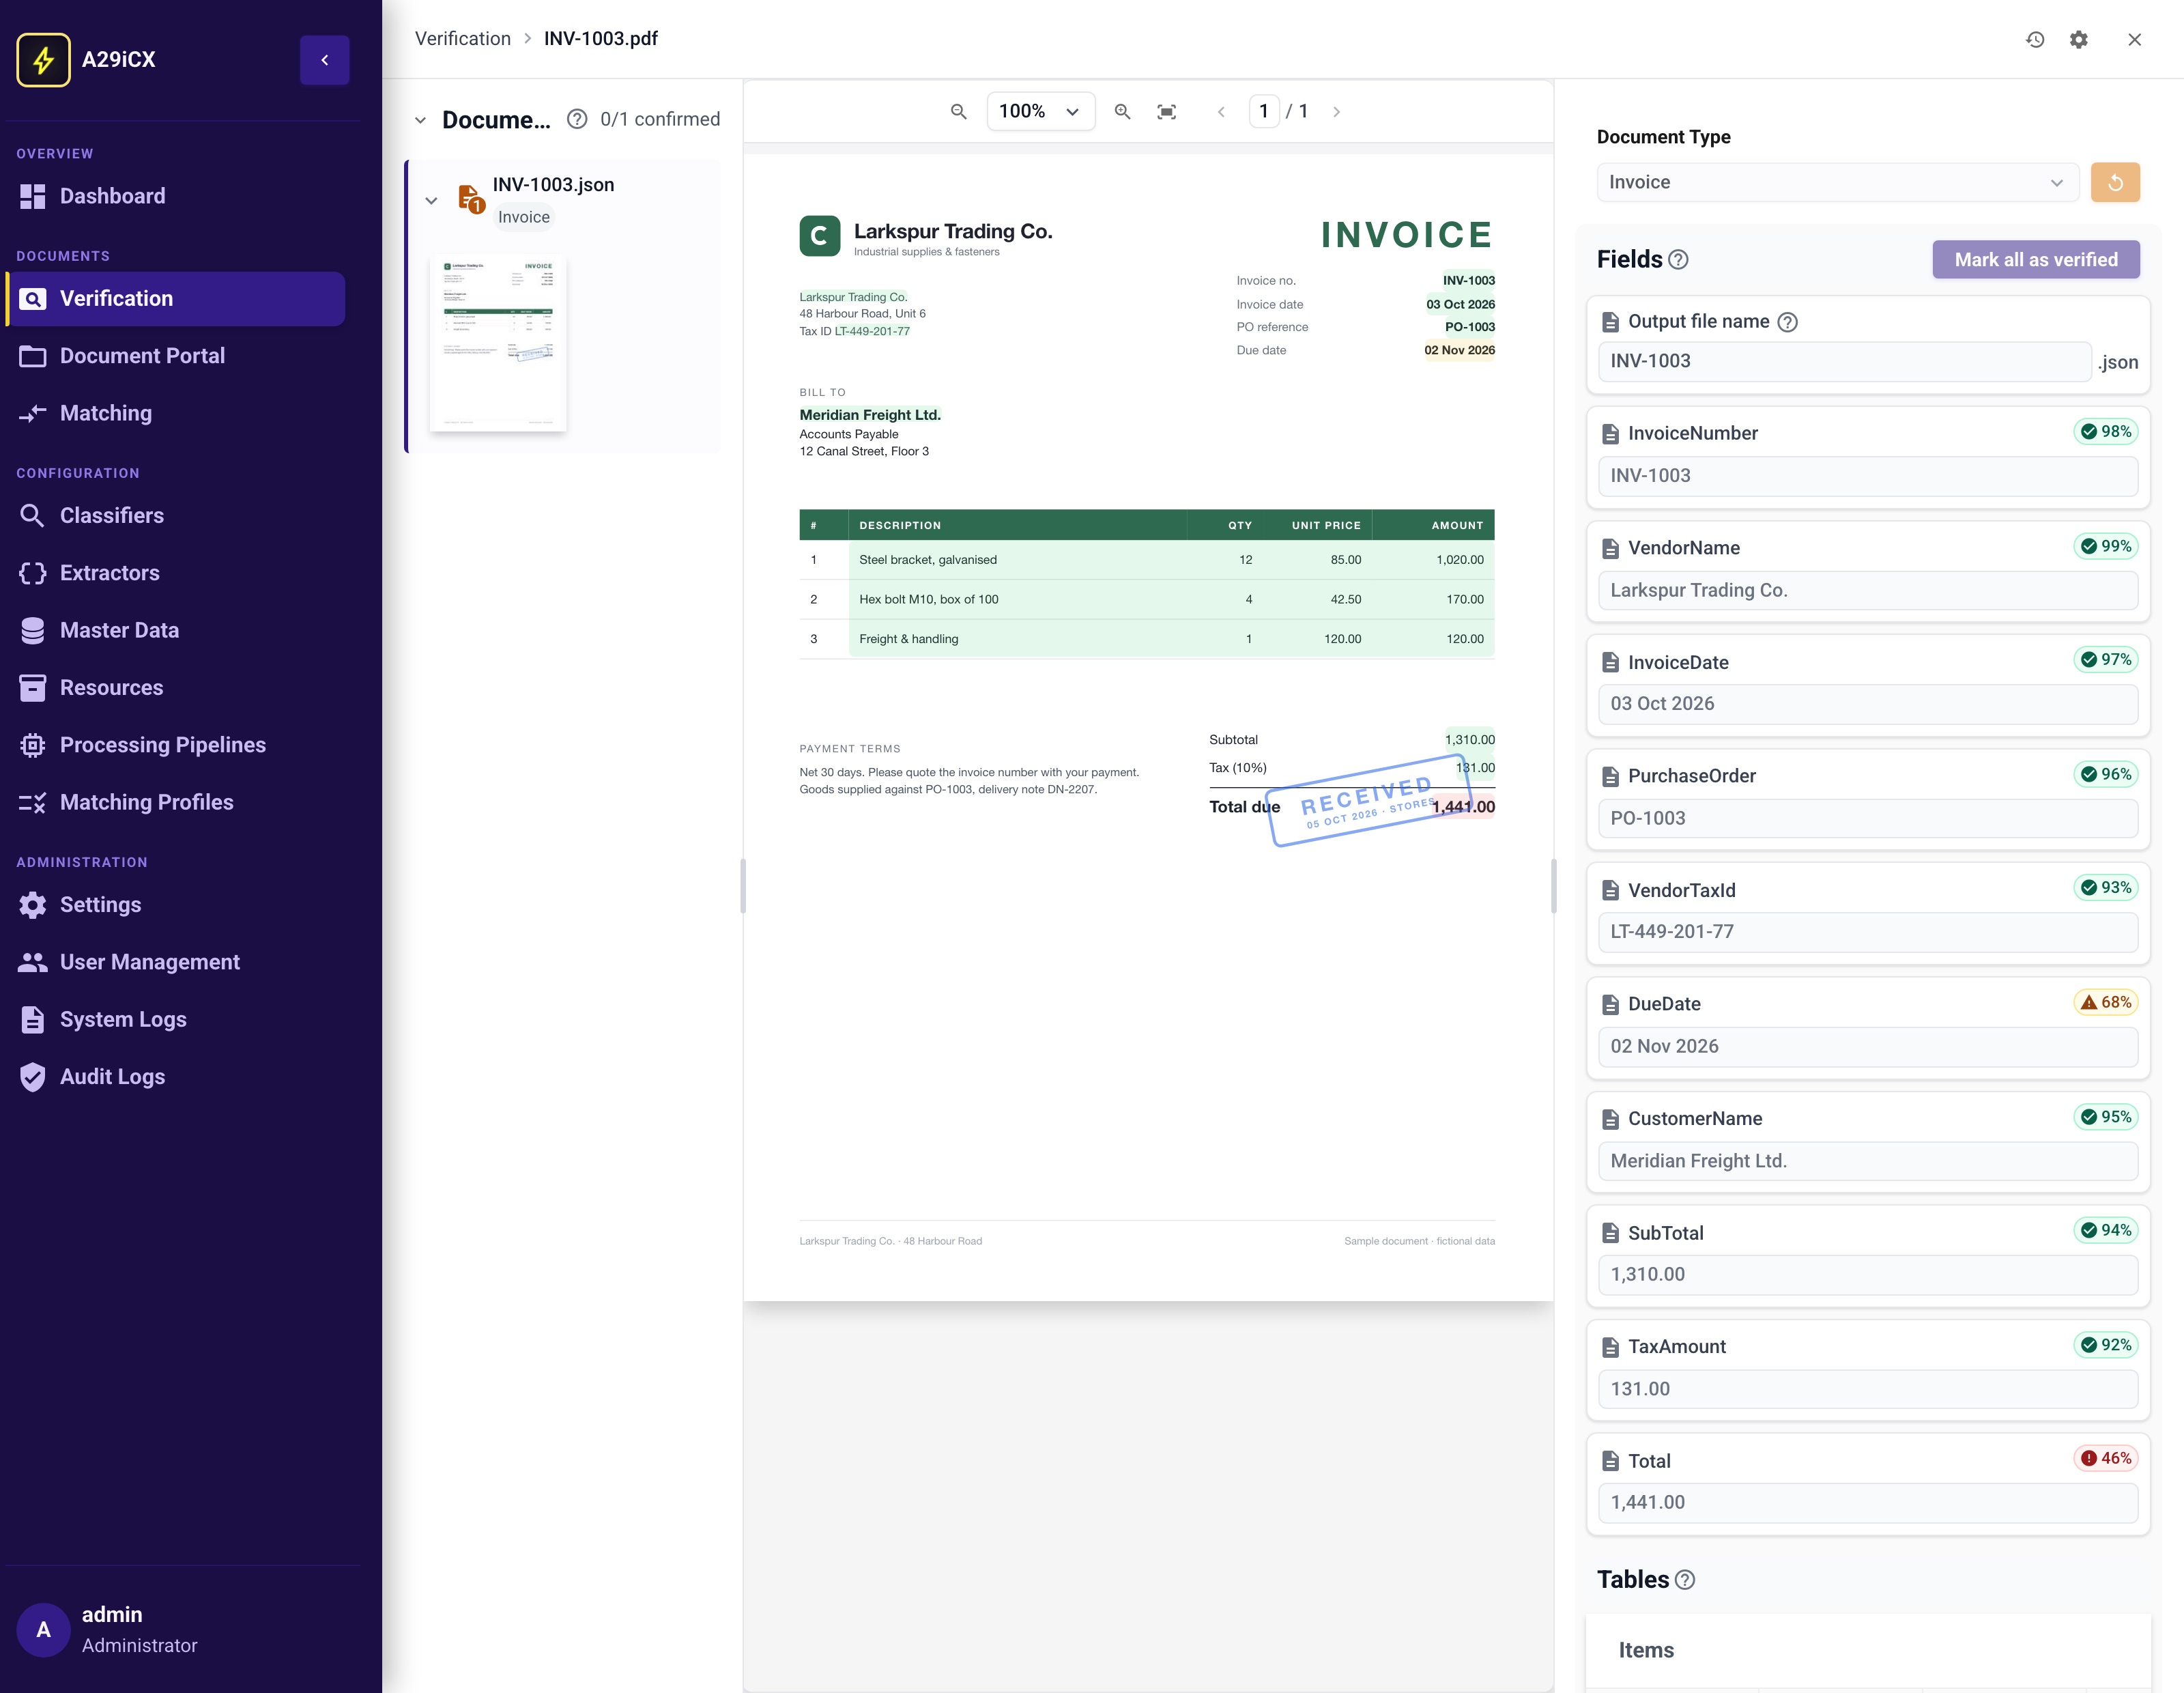
Task: Show help for Tables heading
Action: coord(1685,1580)
